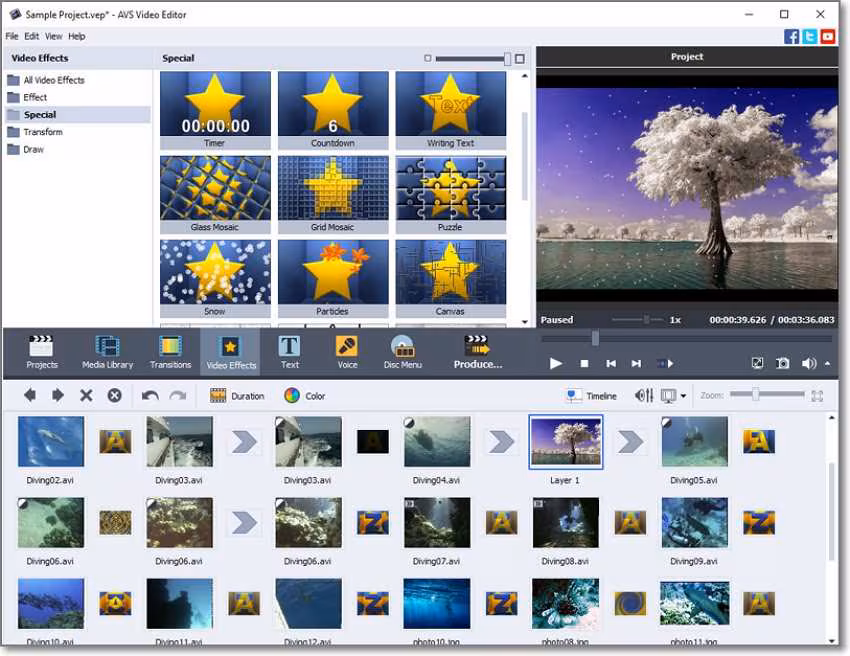Switch to the Transitions panel
Viewport: 850px width, 656px height.
[x=170, y=351]
